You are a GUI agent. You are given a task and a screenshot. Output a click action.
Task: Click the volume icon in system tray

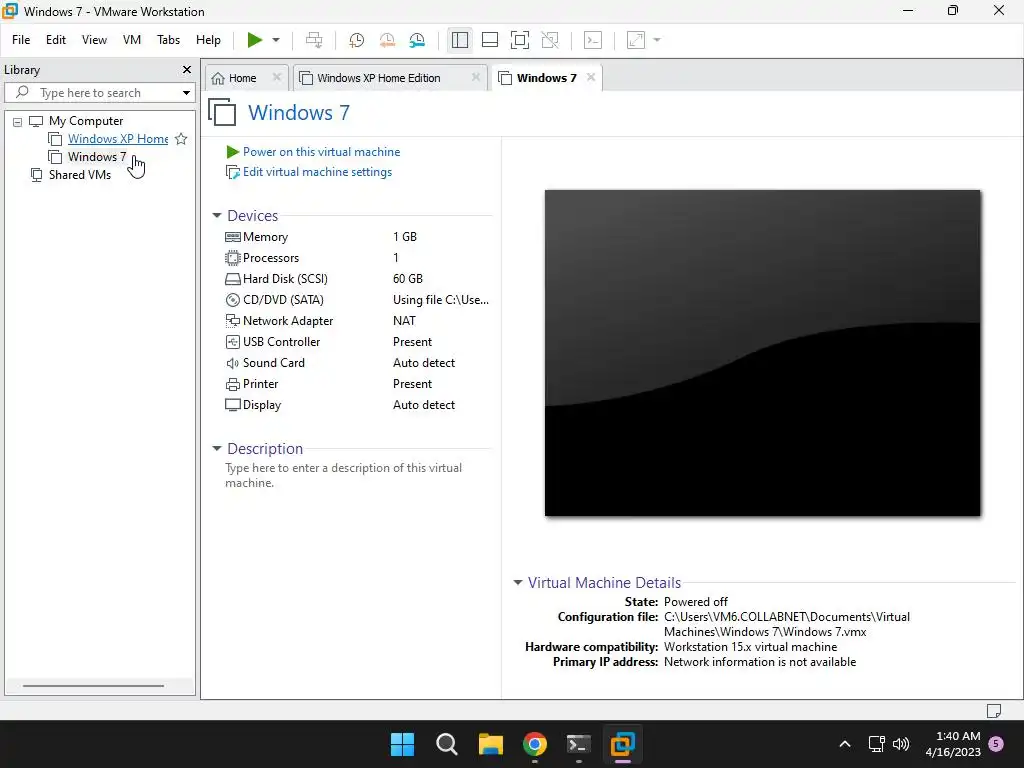click(x=901, y=744)
